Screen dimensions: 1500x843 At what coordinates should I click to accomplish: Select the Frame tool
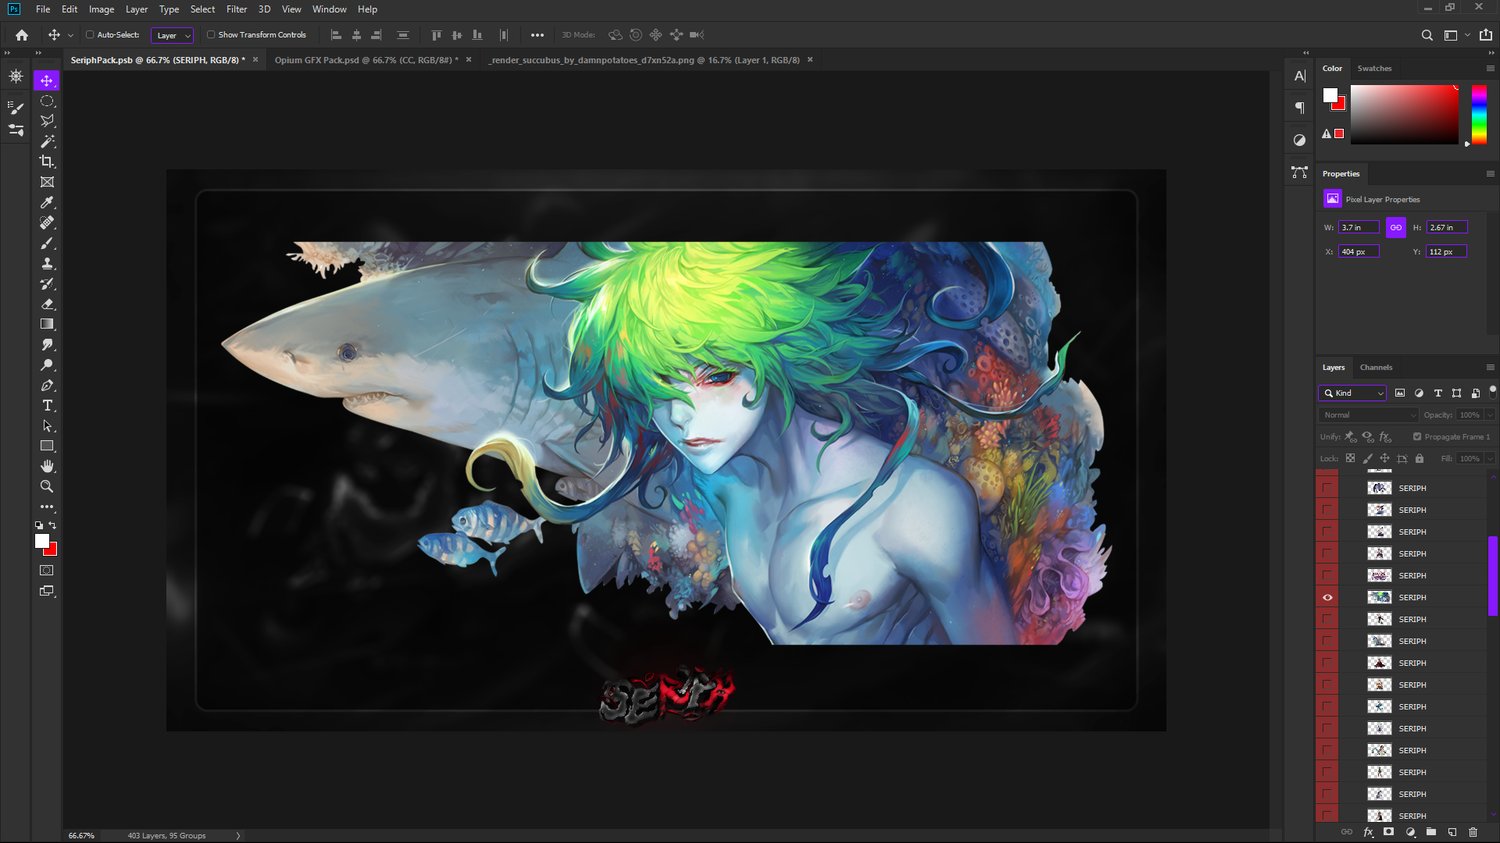click(x=46, y=182)
